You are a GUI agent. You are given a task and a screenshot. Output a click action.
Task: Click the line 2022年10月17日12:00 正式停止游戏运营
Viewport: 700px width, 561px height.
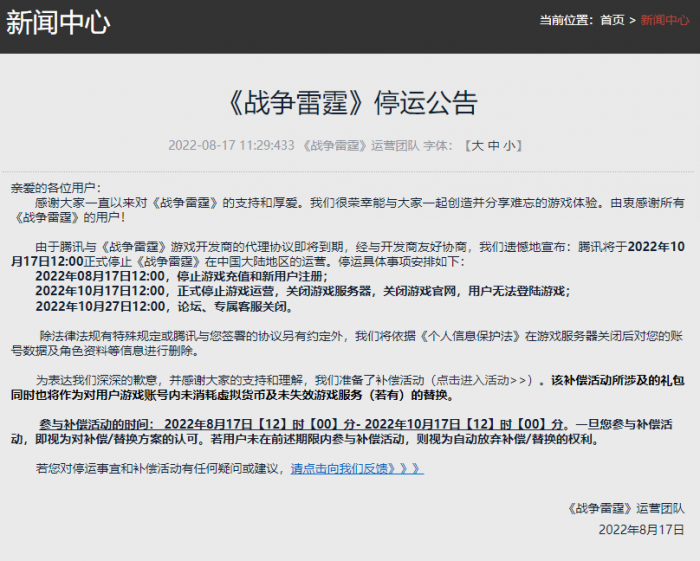coord(303,291)
